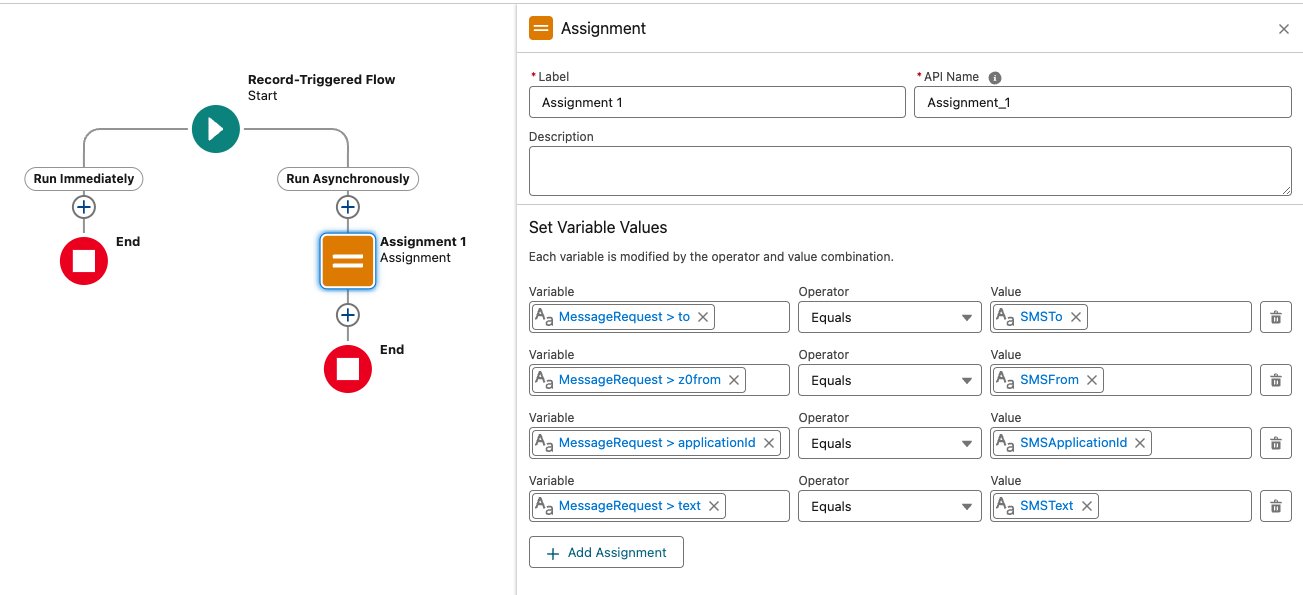The height and width of the screenshot is (595, 1303).
Task: Click the Run Asynchronously path label
Action: [348, 179]
